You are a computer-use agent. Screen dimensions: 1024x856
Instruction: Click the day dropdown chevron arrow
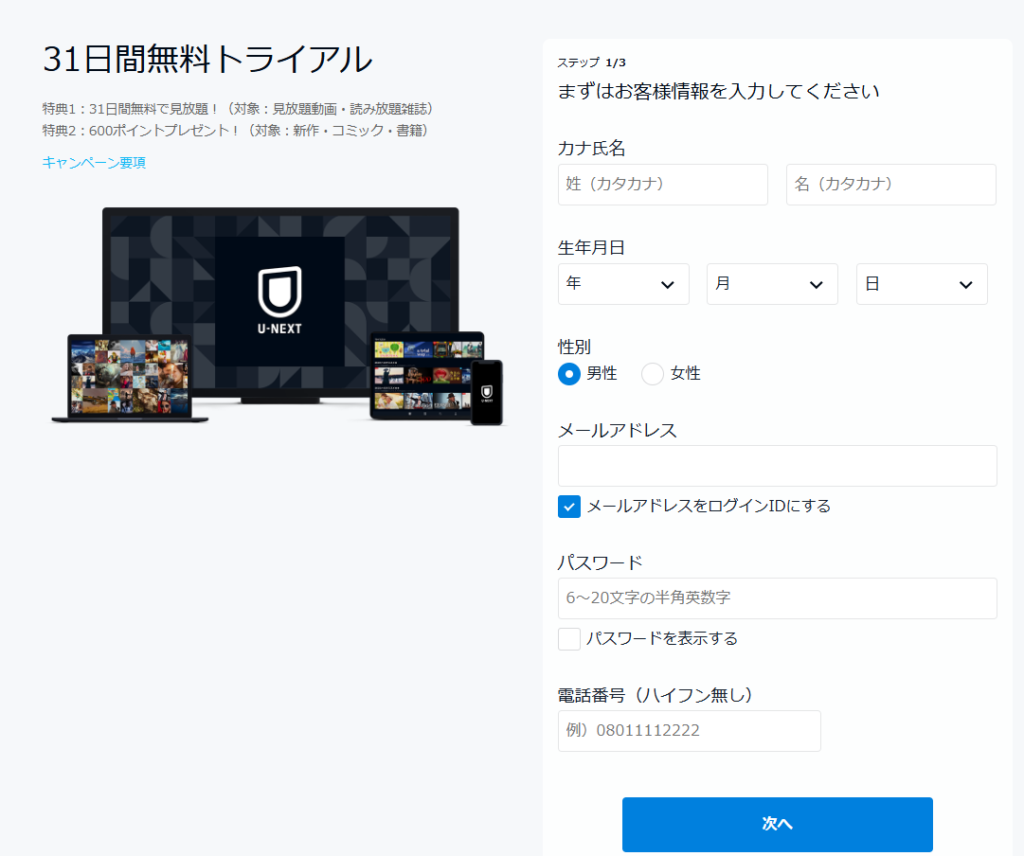click(966, 285)
